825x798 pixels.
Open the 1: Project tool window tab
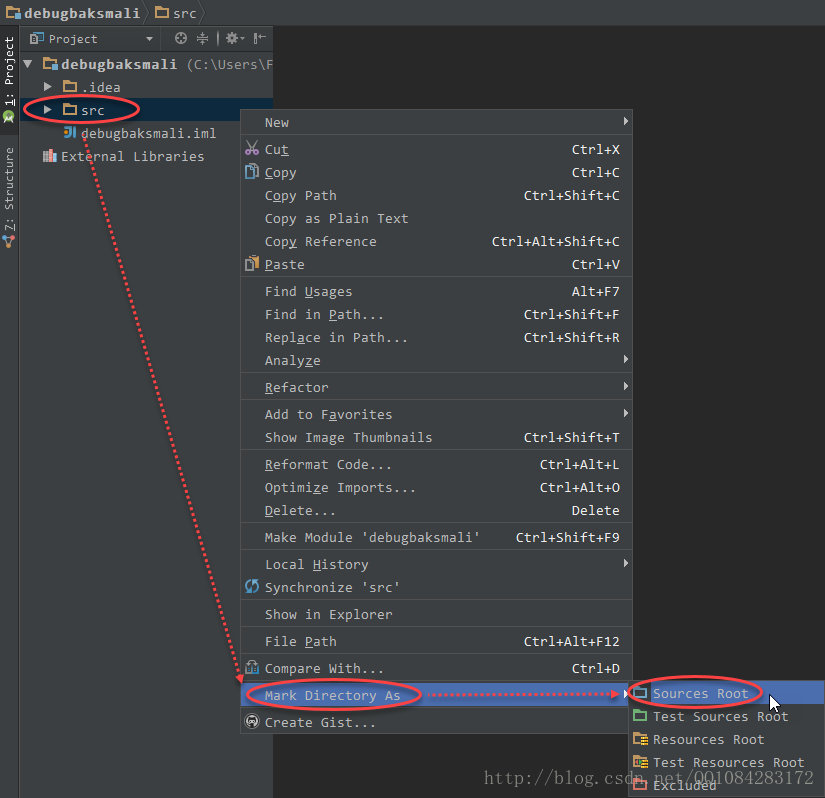pos(9,79)
